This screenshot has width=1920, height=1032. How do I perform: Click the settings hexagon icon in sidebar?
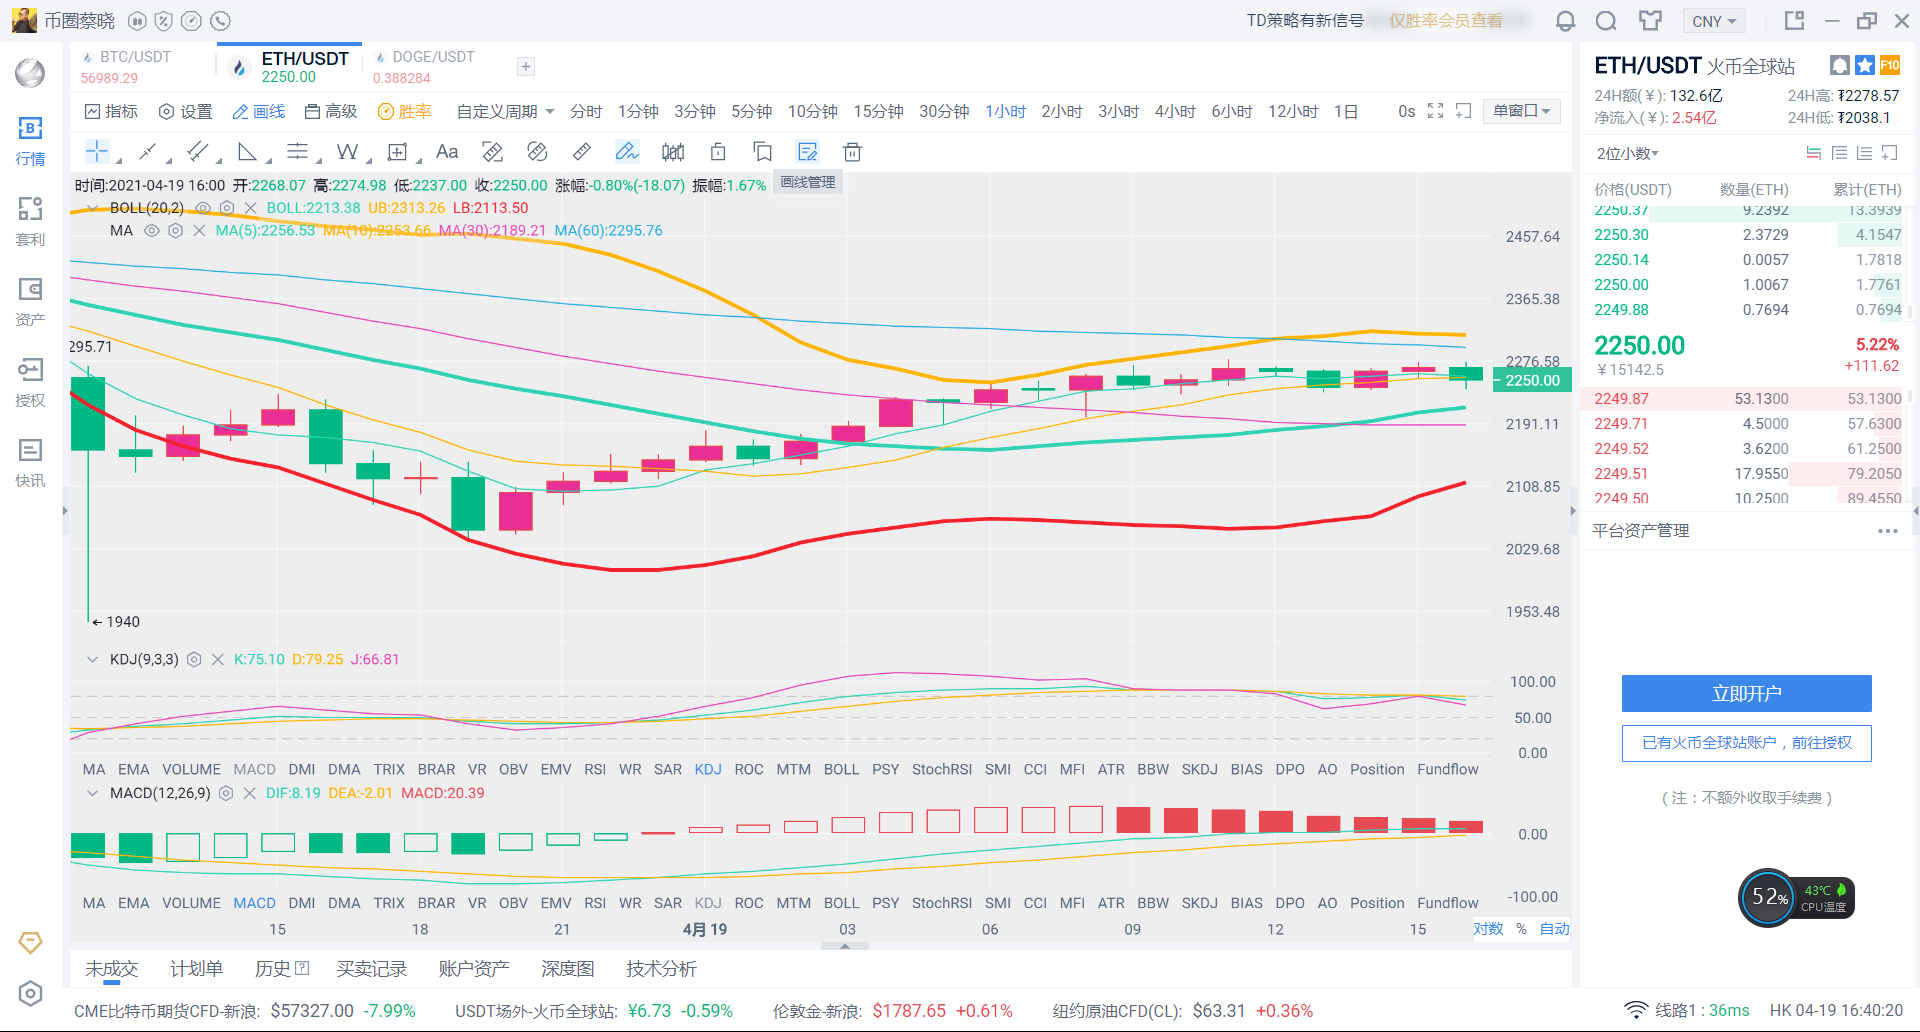click(x=31, y=993)
